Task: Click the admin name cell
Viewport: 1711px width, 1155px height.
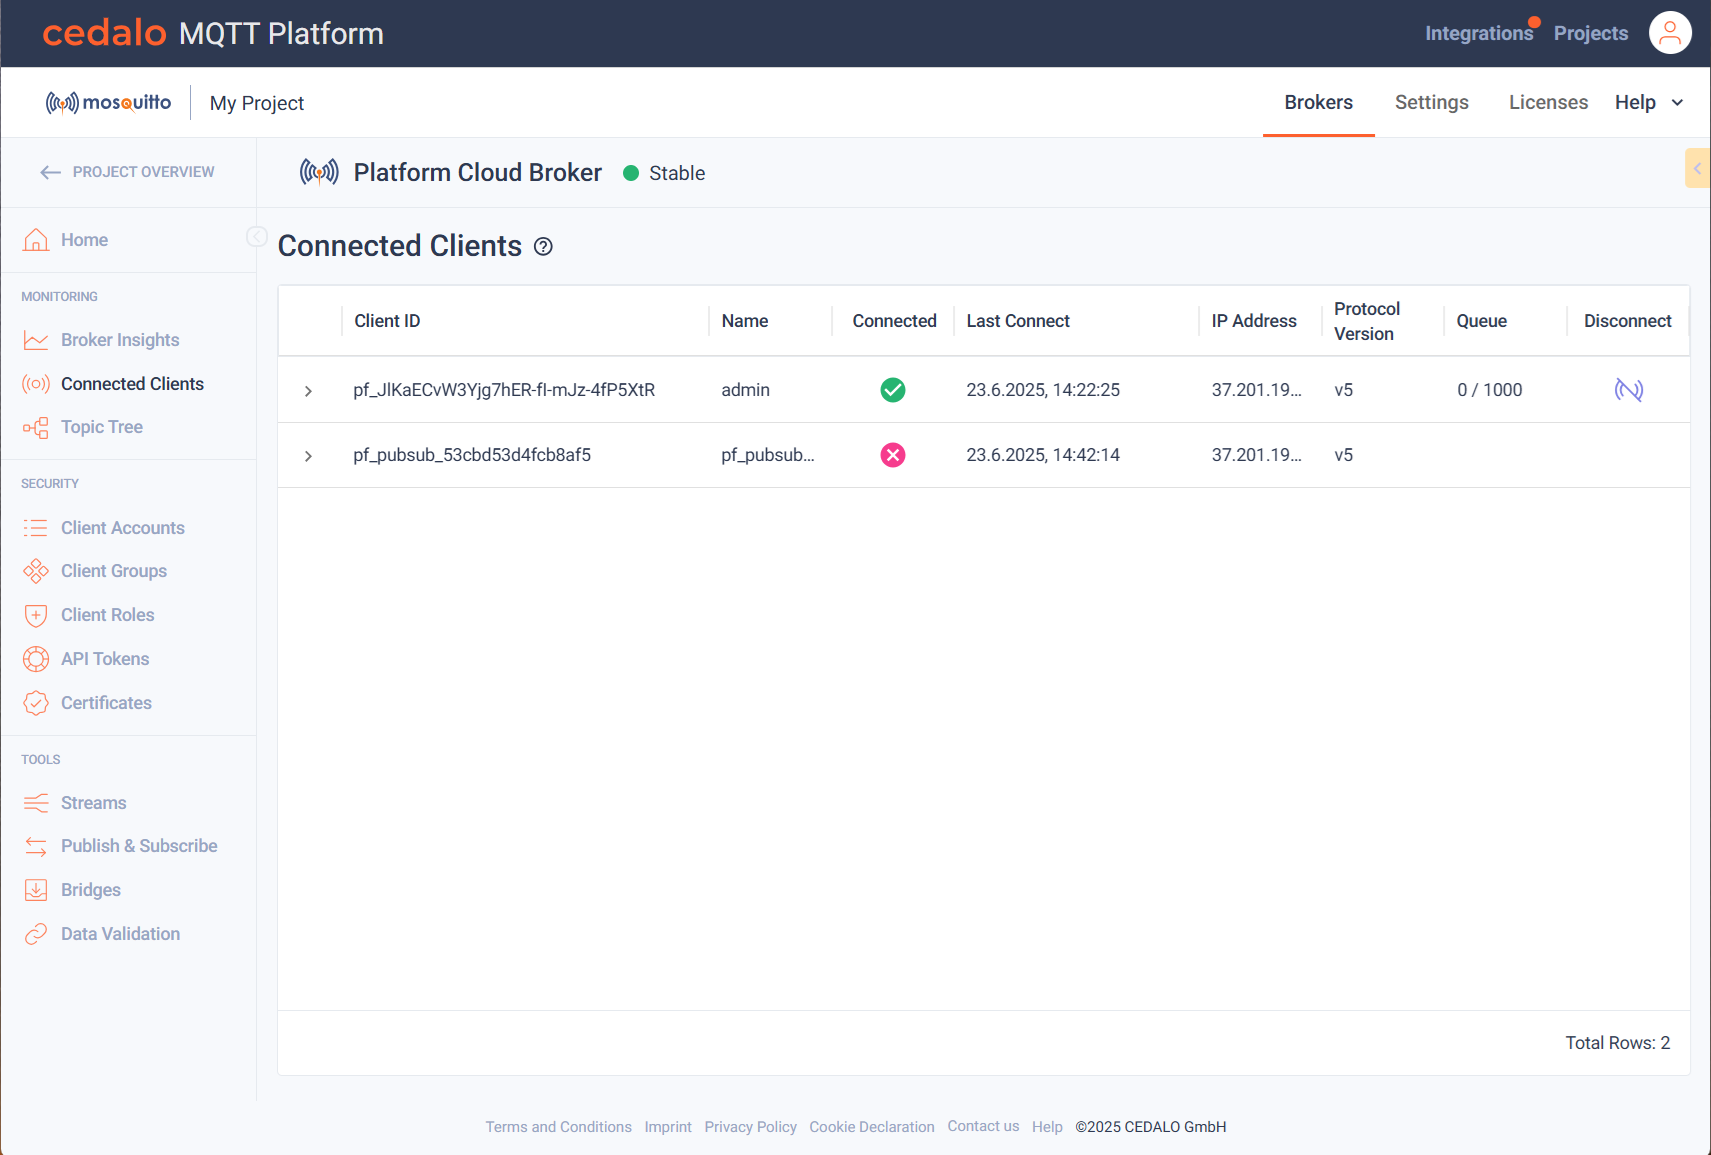Action: (x=745, y=390)
